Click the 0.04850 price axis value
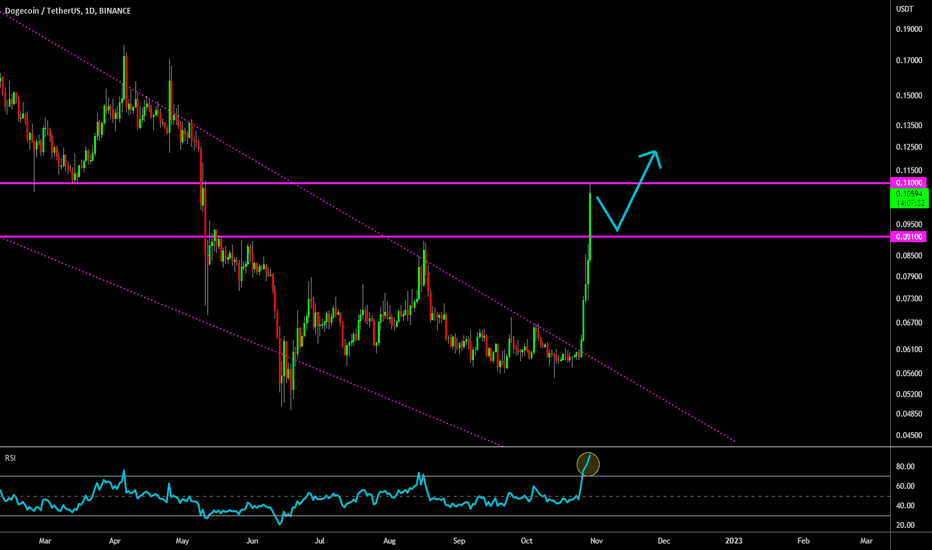Screen dimensions: 932x550 pos(909,414)
